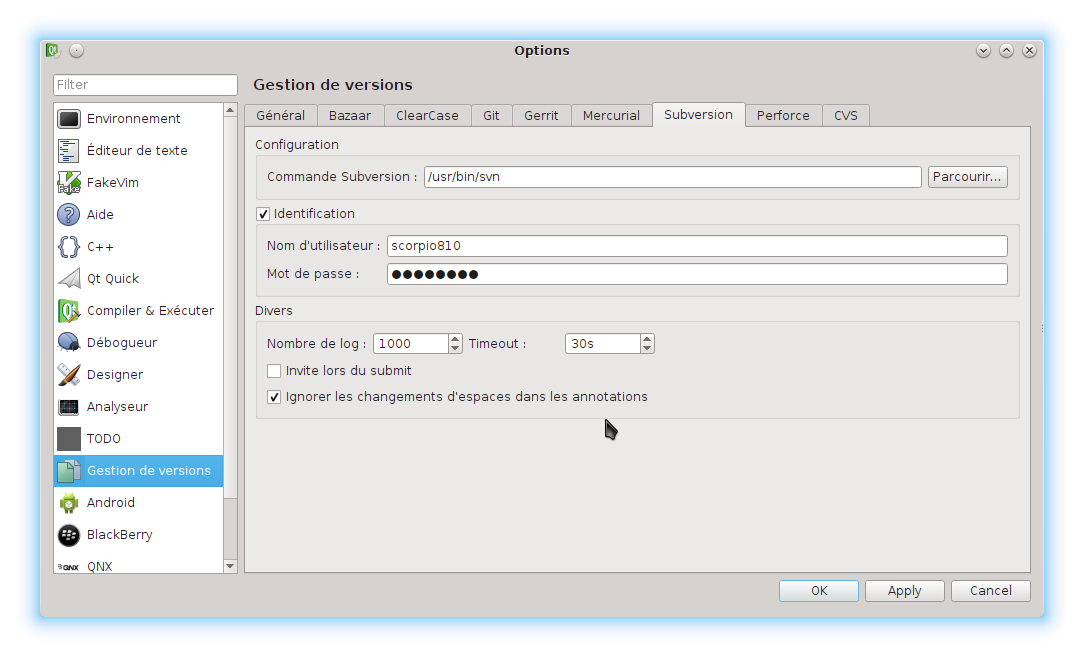
Task: Confirm with the OK button
Action: tap(819, 591)
